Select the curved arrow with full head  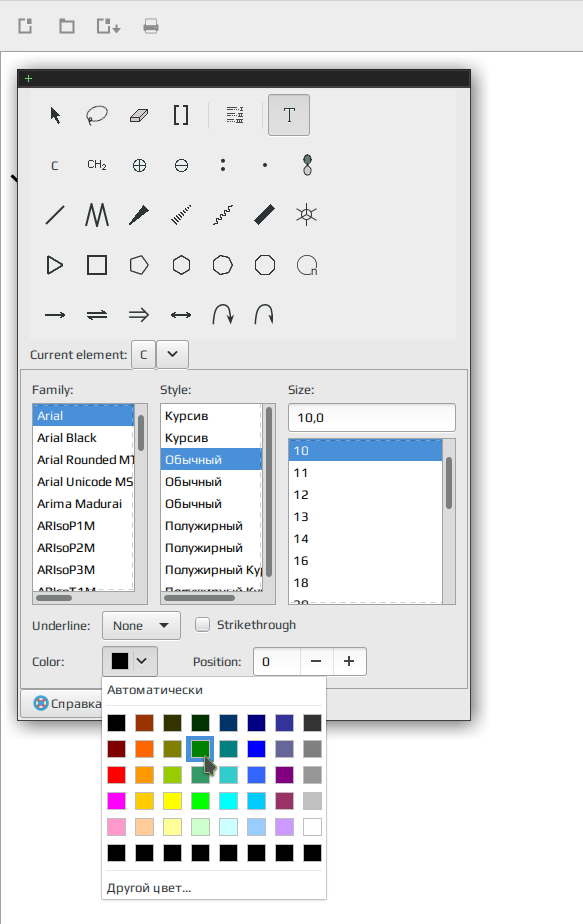tap(223, 315)
